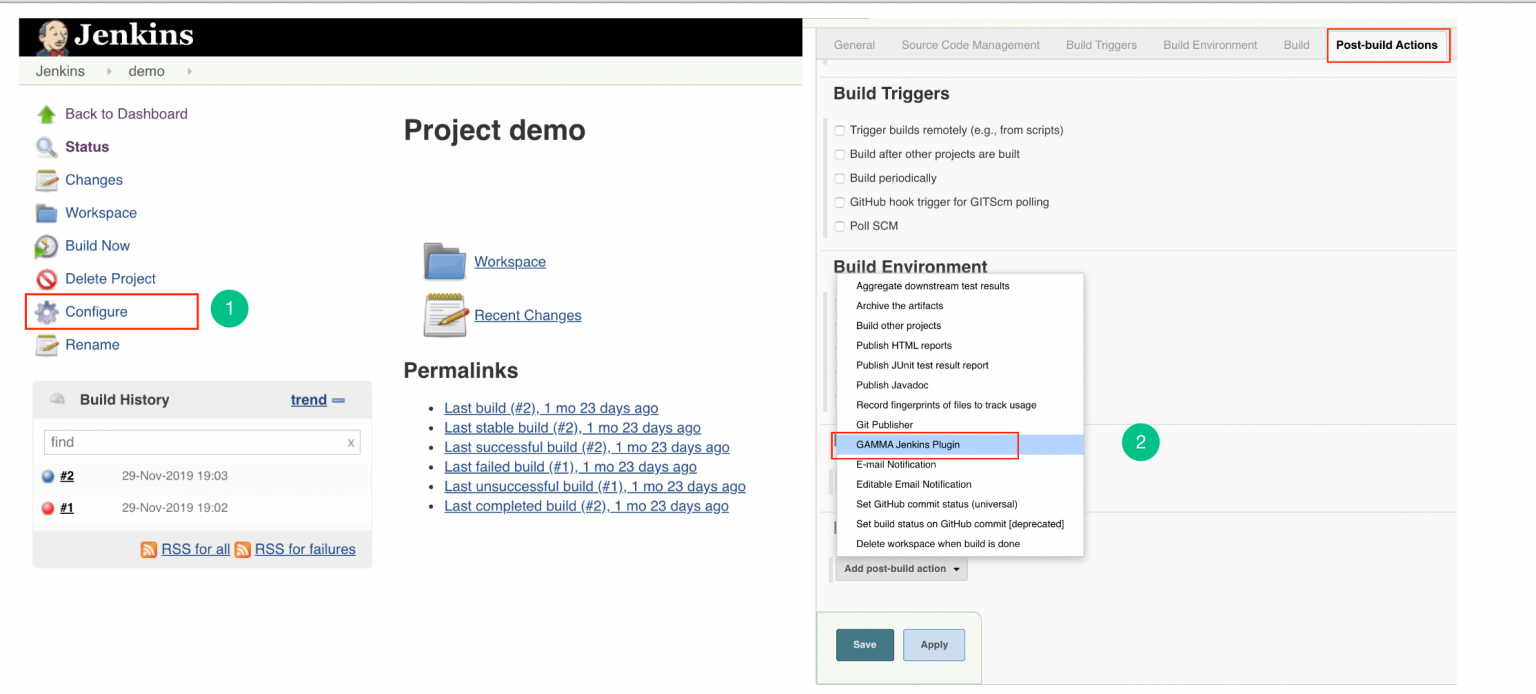This screenshot has width=1536, height=694.
Task: Open the Last successful build permalink
Action: click(587, 447)
